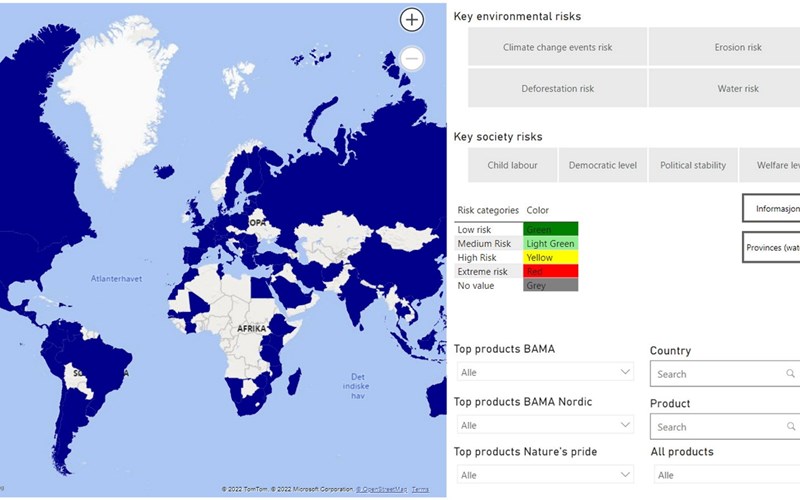Toggle the Deforestation risk filter

[x=557, y=89]
